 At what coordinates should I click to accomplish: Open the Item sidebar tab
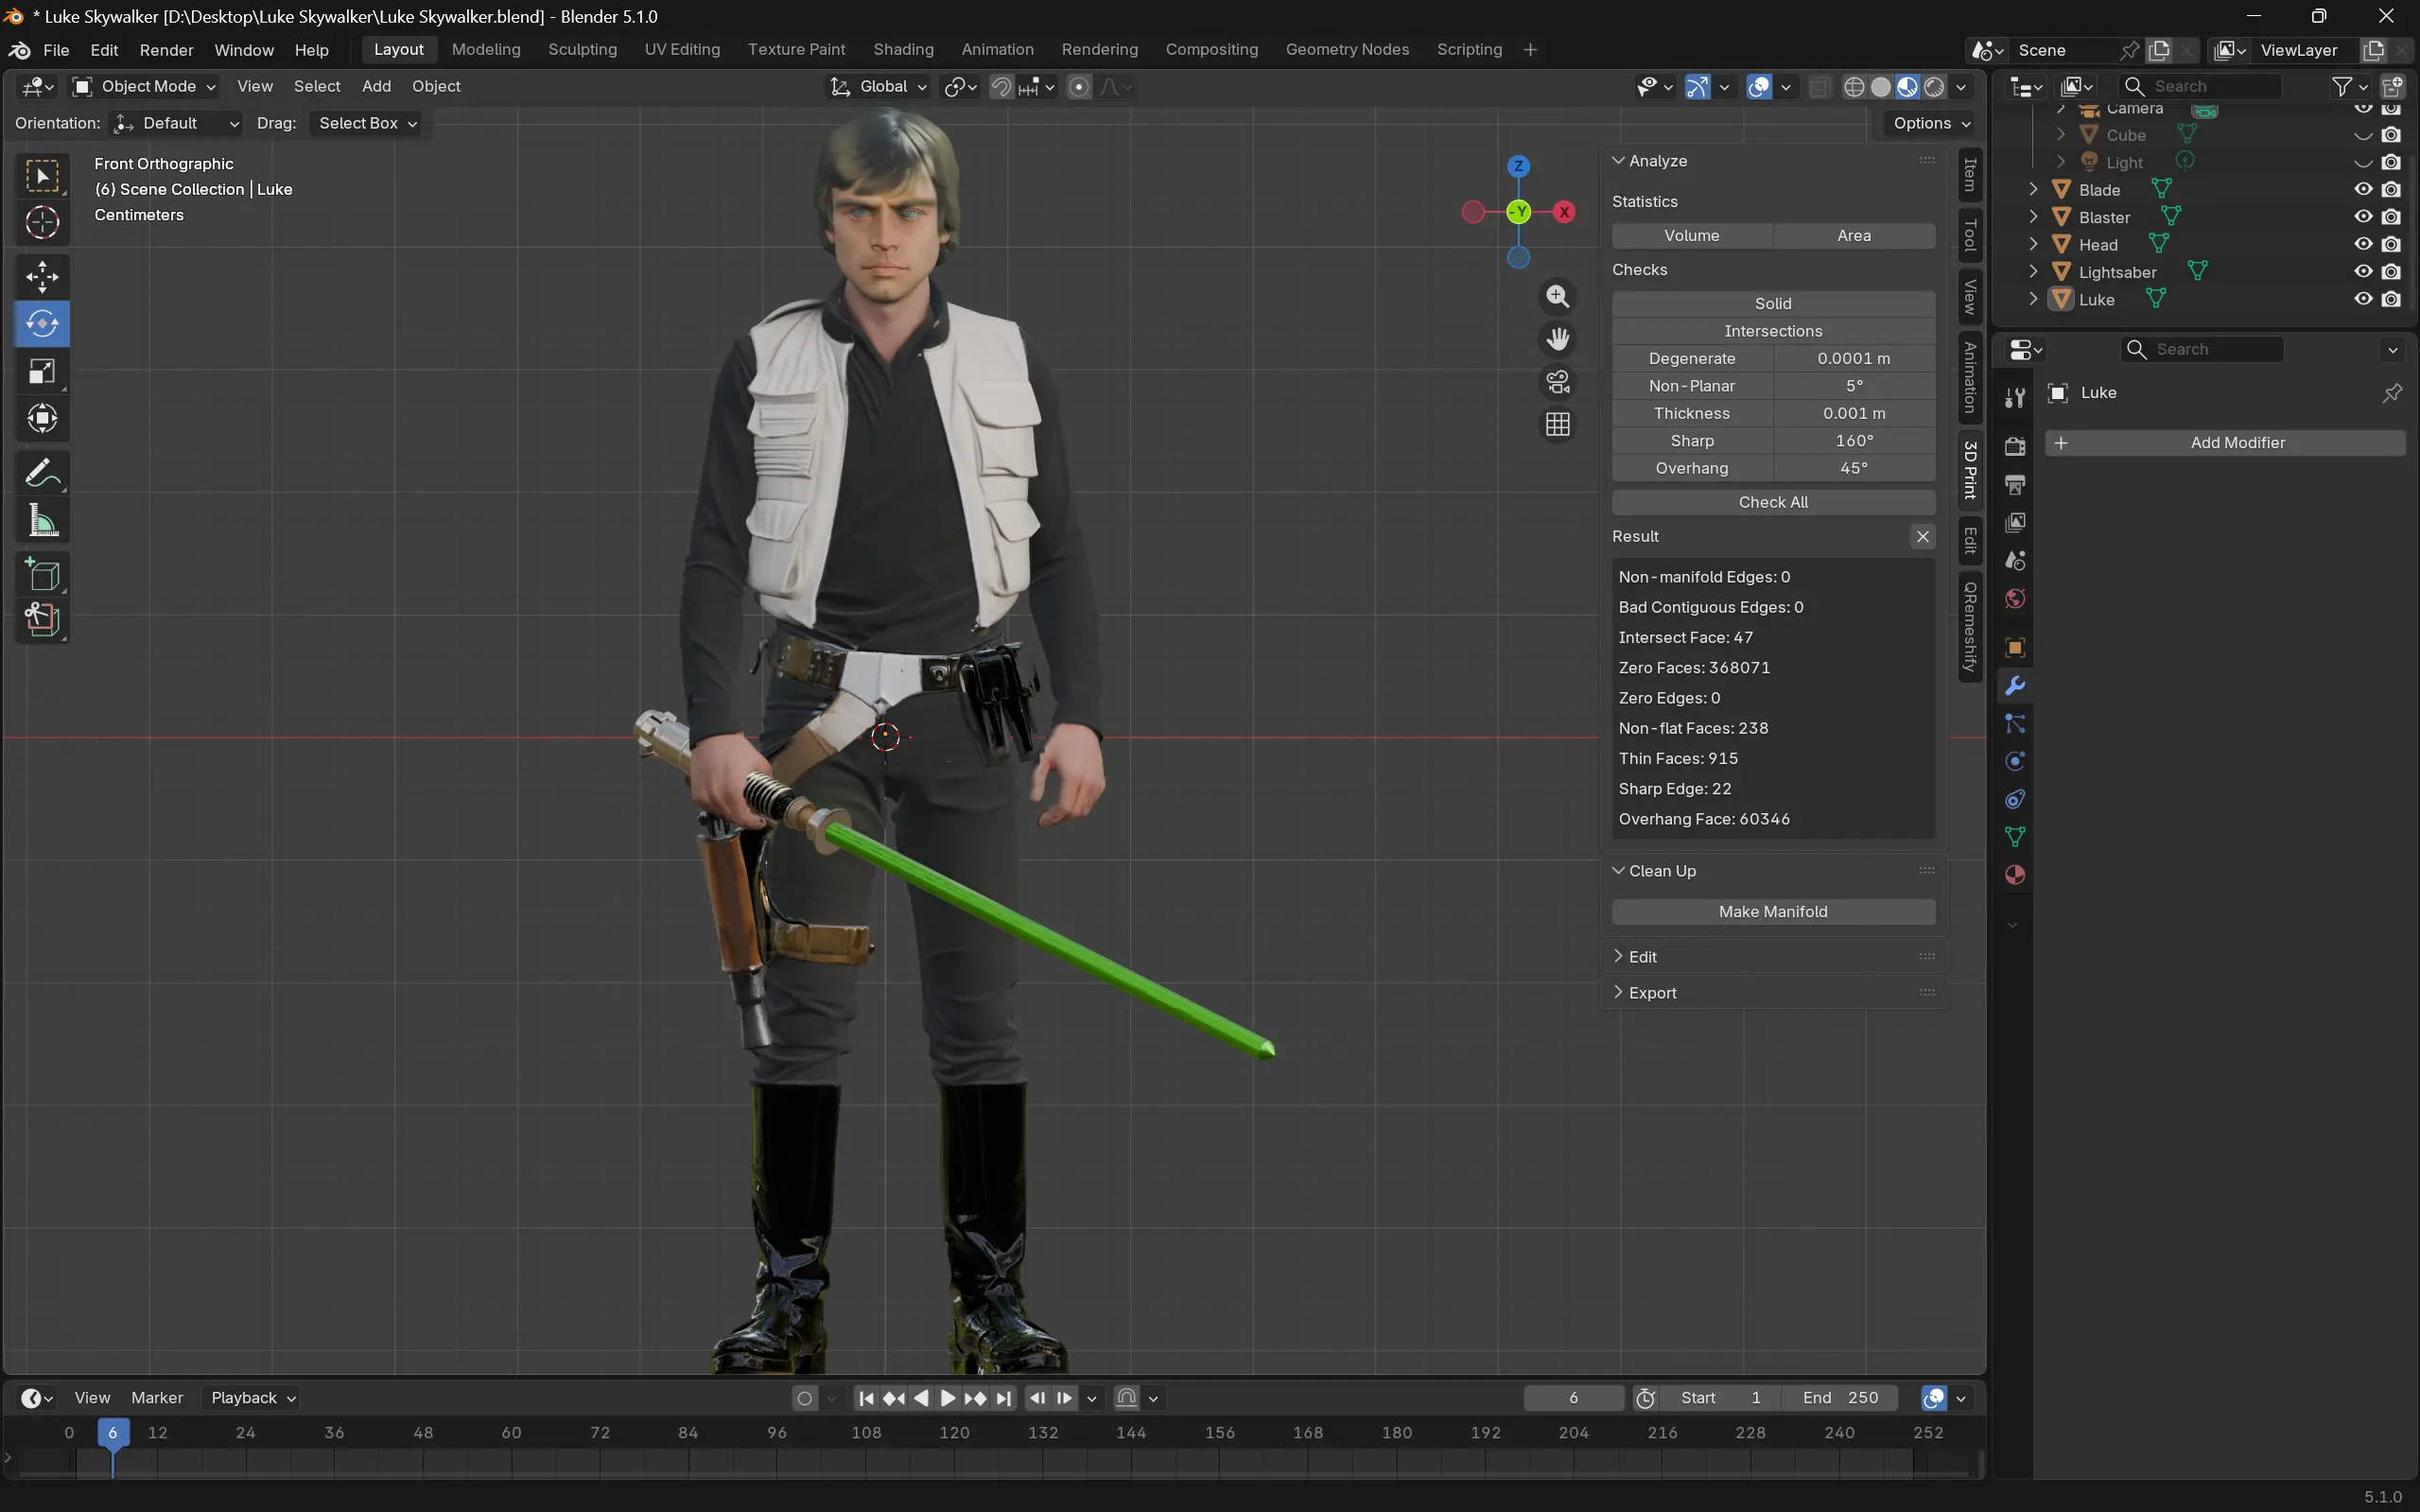(1970, 175)
